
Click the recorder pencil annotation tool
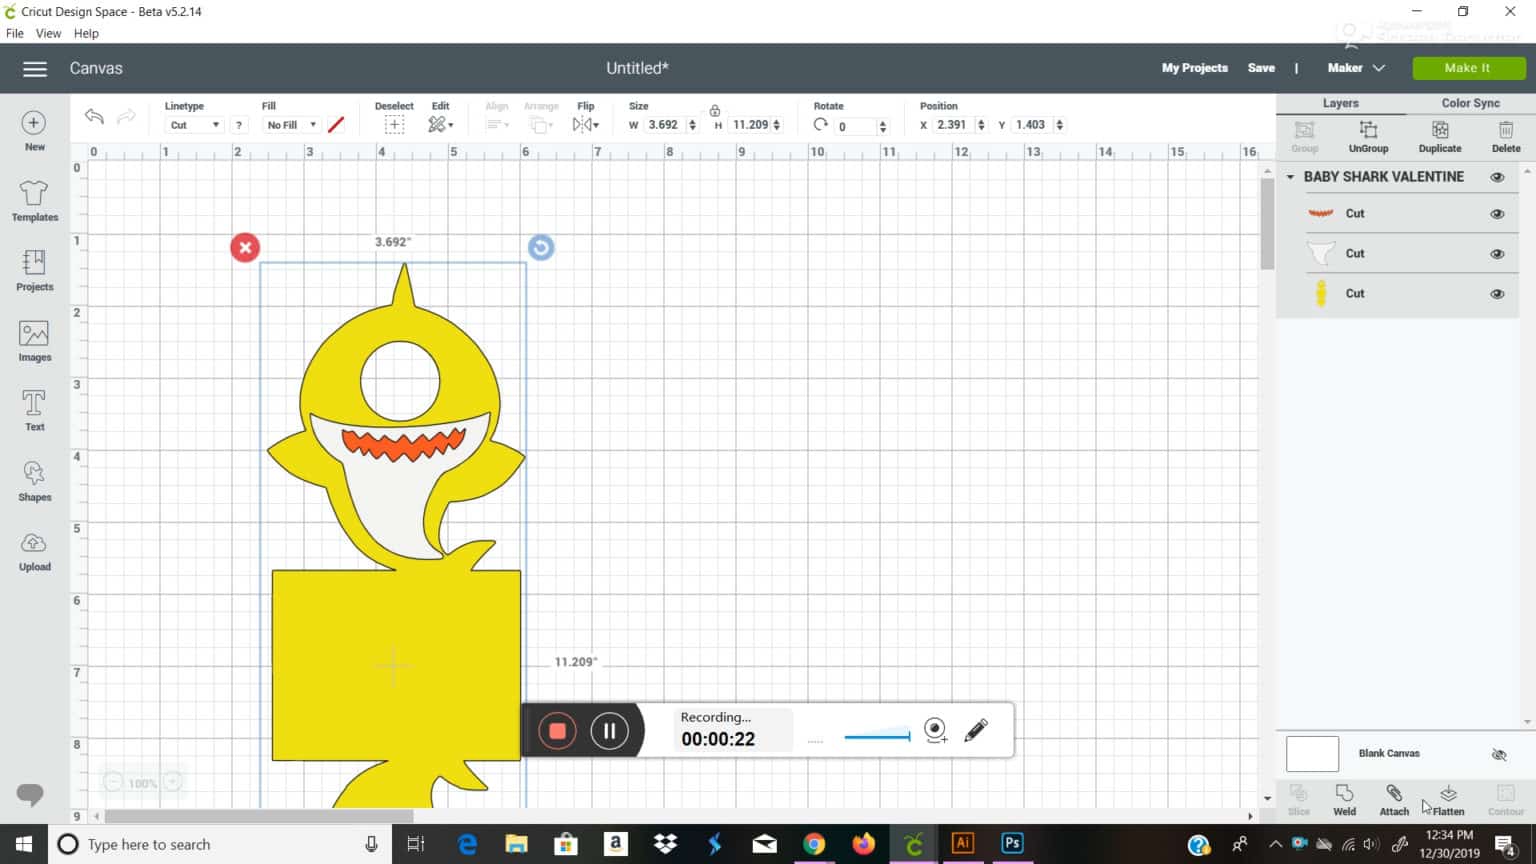976,731
